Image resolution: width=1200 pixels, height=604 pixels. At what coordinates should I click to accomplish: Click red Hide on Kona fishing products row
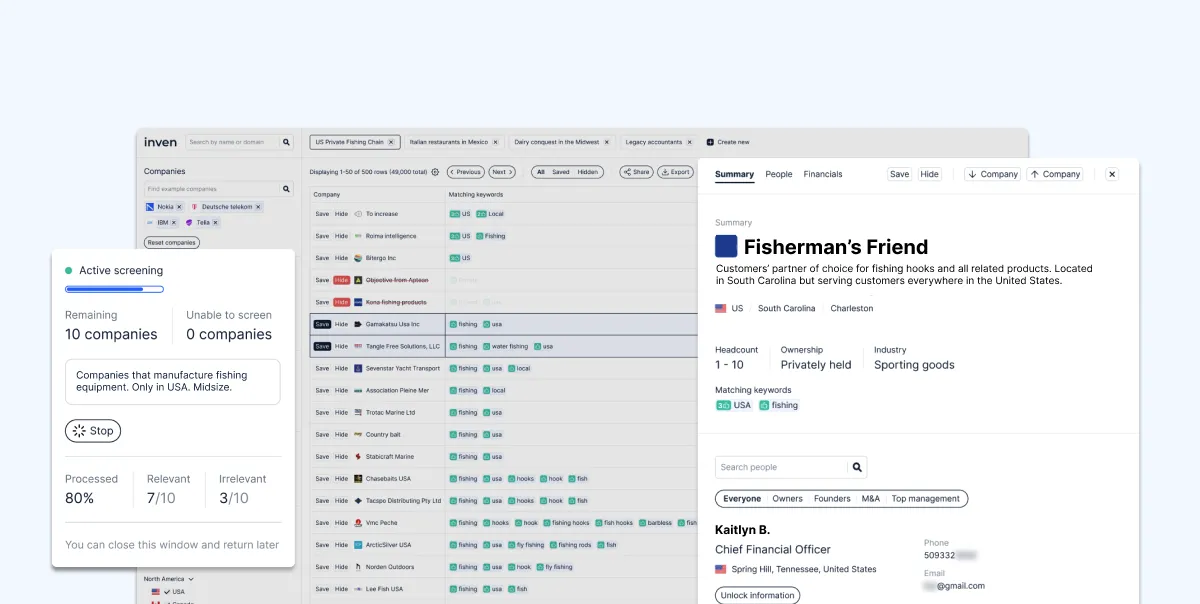[x=342, y=302]
